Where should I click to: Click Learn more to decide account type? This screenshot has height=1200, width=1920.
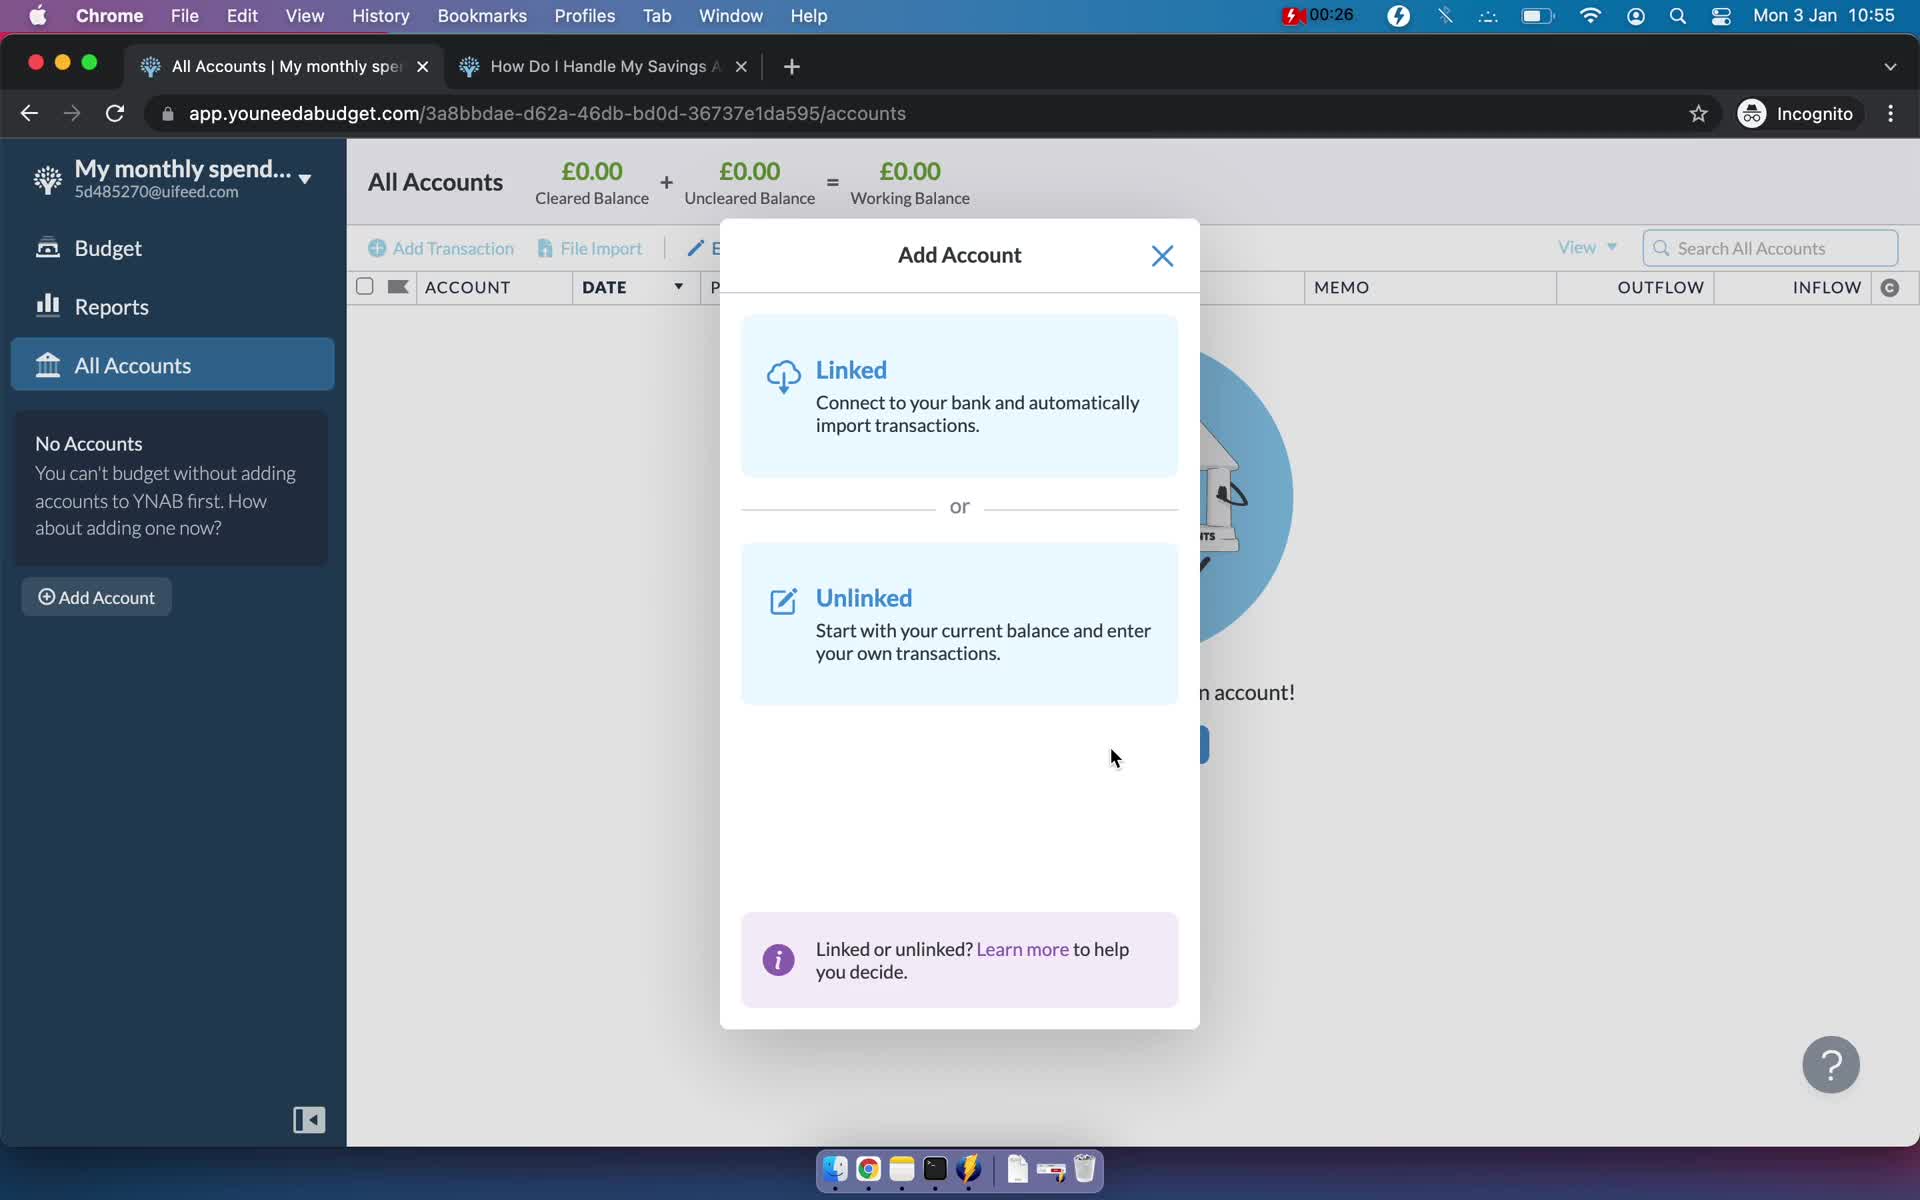[x=1023, y=948]
